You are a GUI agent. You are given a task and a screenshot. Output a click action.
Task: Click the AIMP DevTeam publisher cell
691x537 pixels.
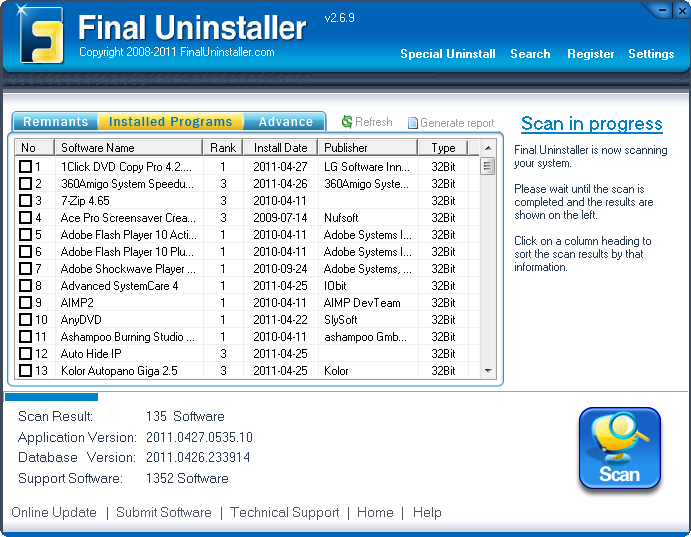pos(362,303)
